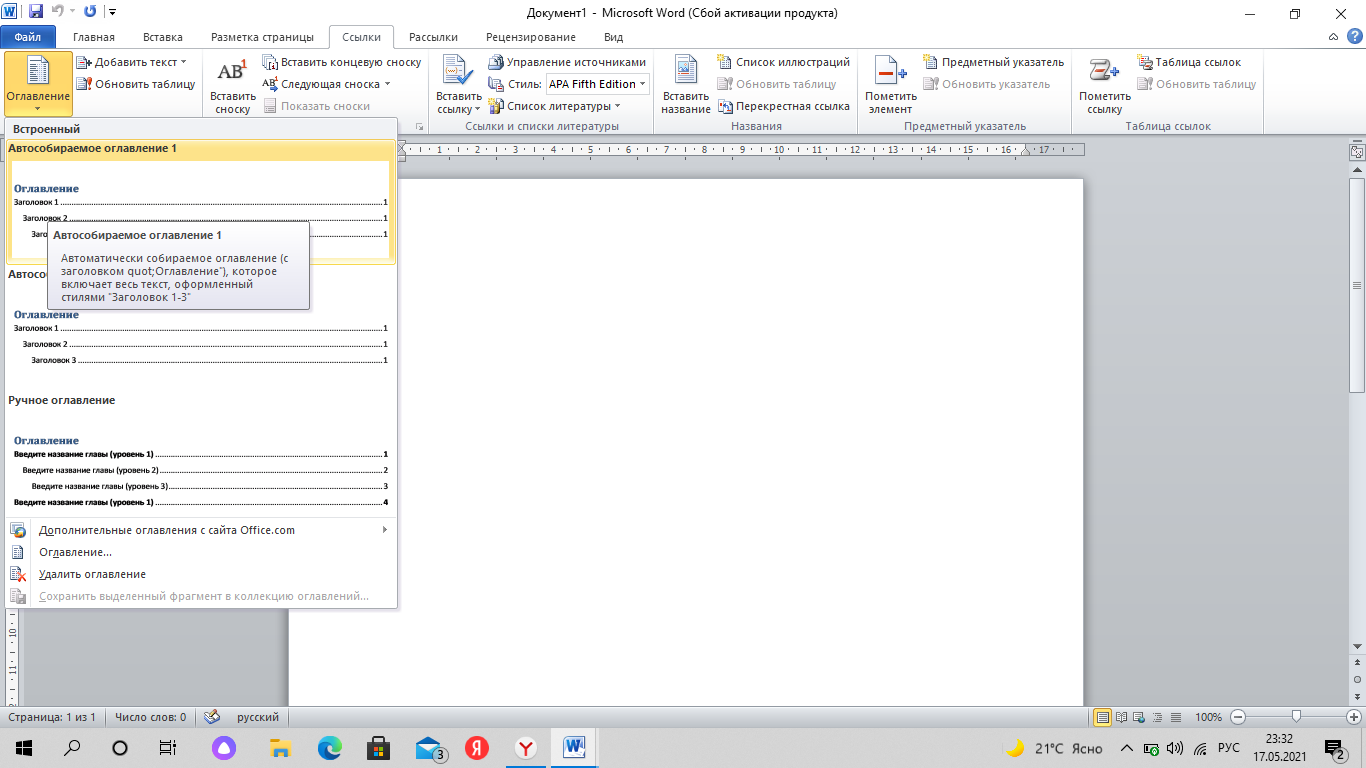Viewport: 1366px width, 768px height.
Task: Expand the Add Text (Добавить текст) dropdown
Action: click(x=132, y=62)
